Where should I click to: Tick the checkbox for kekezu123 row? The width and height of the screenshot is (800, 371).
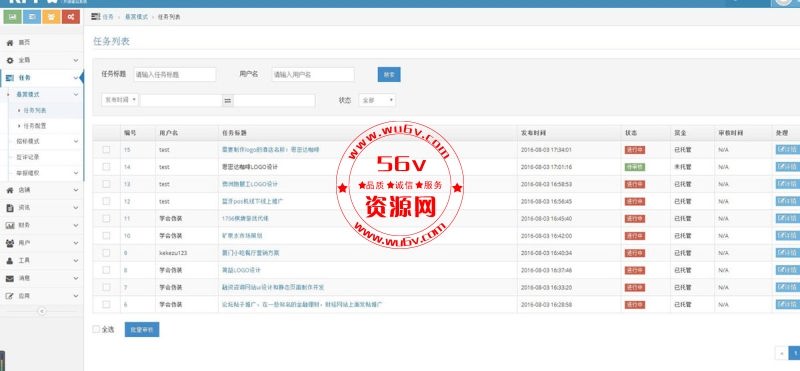click(x=106, y=253)
